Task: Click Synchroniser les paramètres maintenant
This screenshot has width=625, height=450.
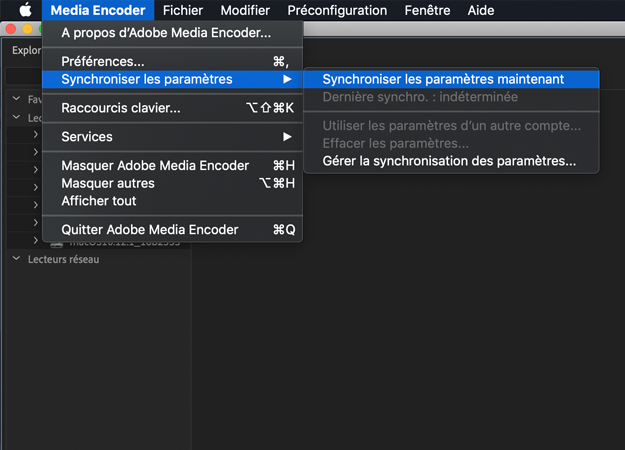Action: pos(443,78)
